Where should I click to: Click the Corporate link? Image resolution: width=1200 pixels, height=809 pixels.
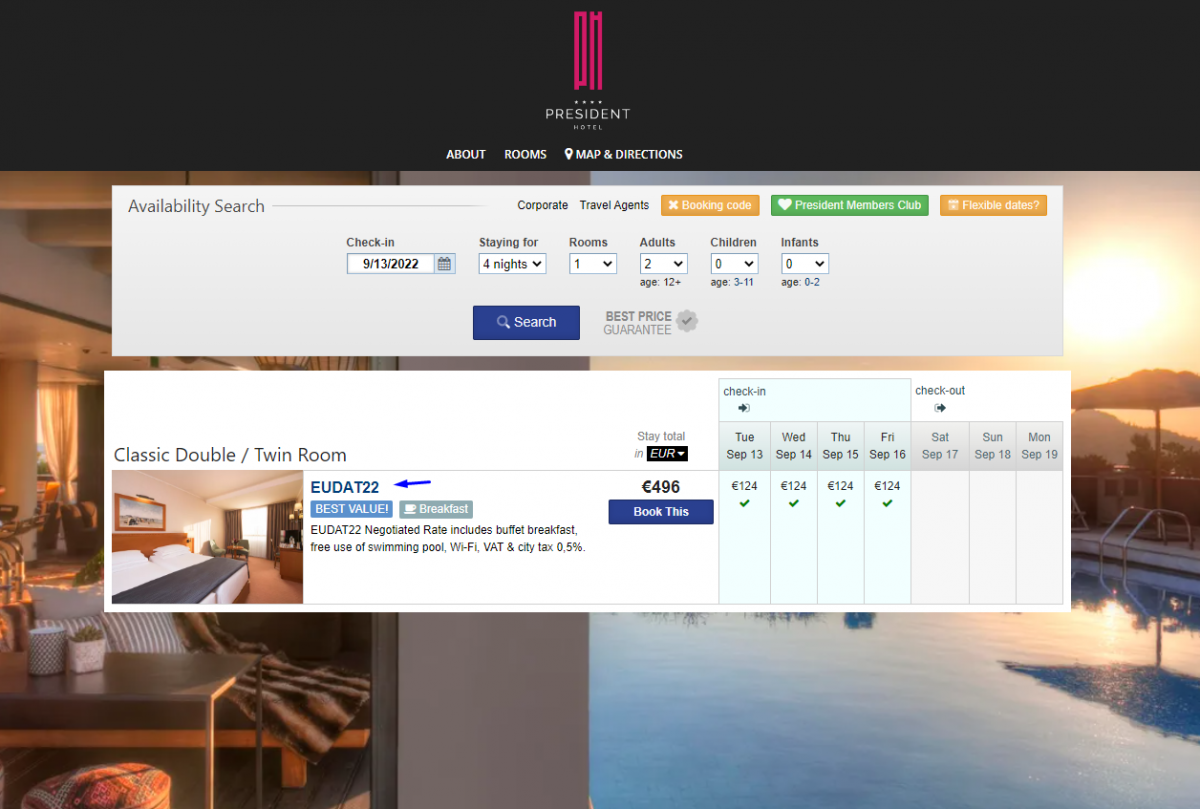tap(543, 205)
